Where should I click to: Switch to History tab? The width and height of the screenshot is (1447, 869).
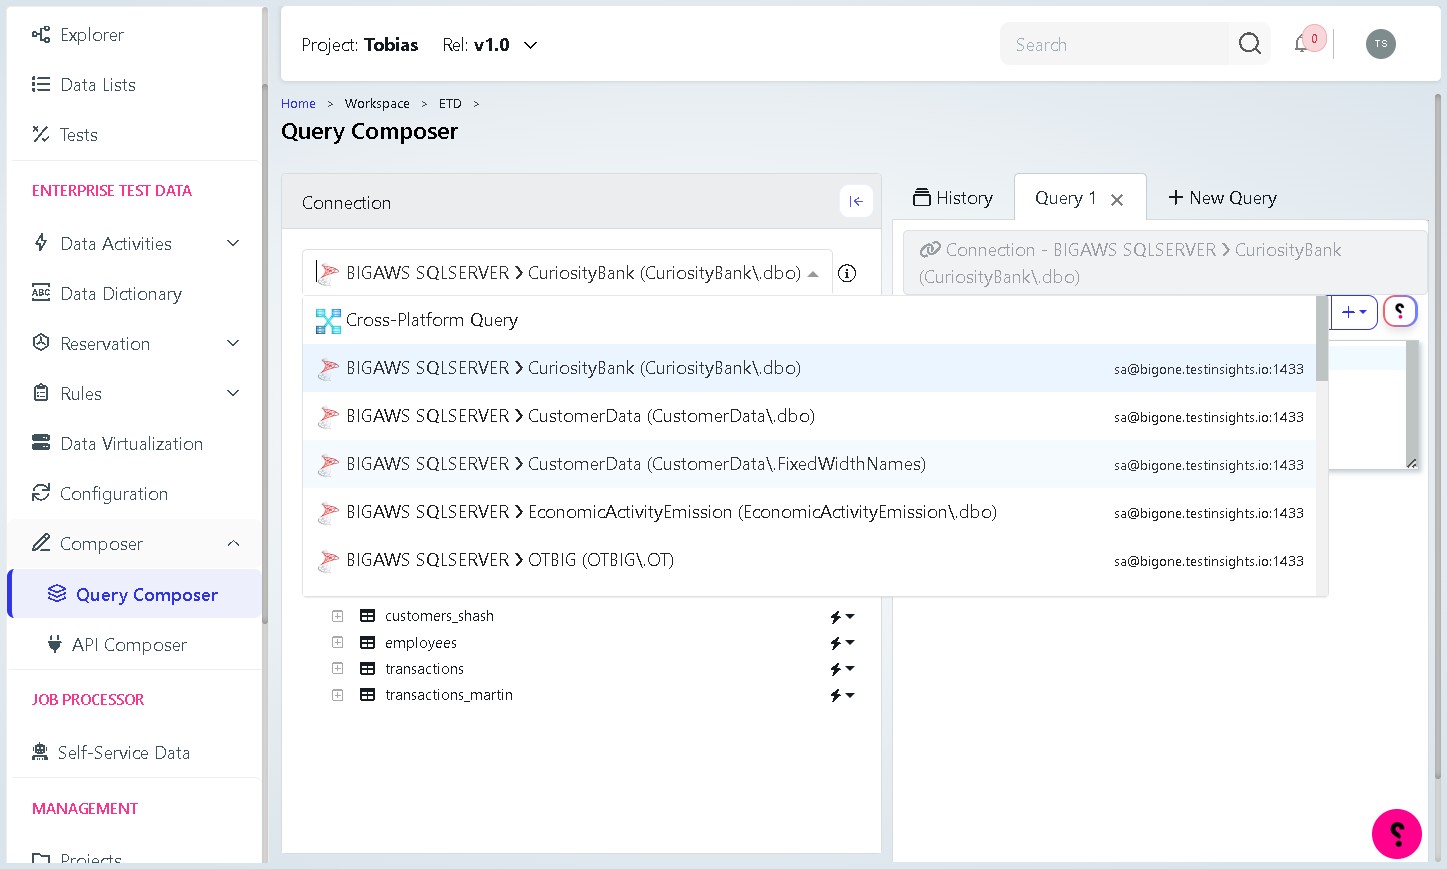pyautogui.click(x=953, y=198)
